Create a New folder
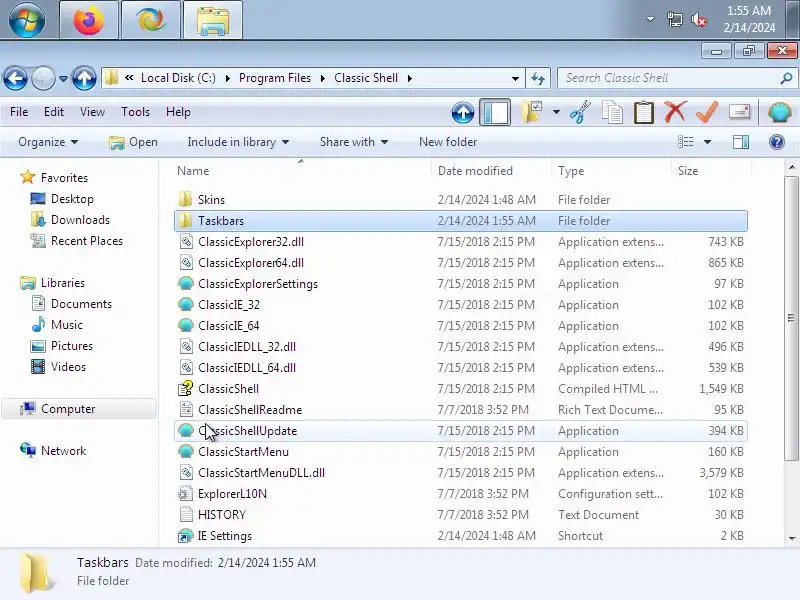This screenshot has height=600, width=800. 448,142
